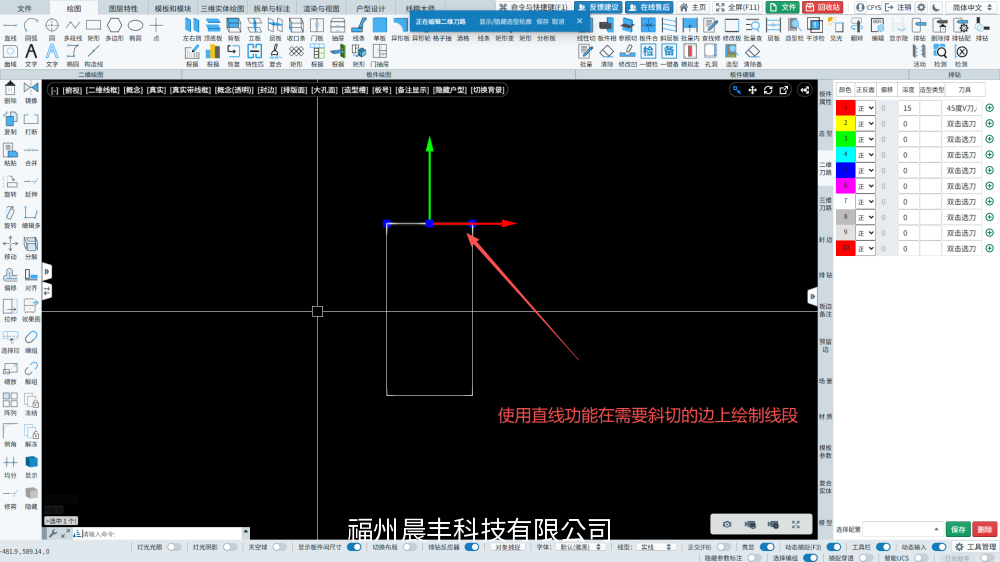Toggle 天空球 sky sphere switch
Image resolution: width=1000 pixels, height=562 pixels.
[279, 547]
